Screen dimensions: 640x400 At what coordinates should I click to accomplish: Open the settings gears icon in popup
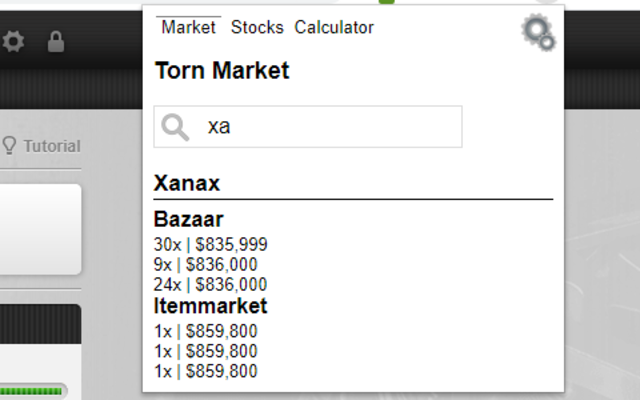tap(538, 33)
